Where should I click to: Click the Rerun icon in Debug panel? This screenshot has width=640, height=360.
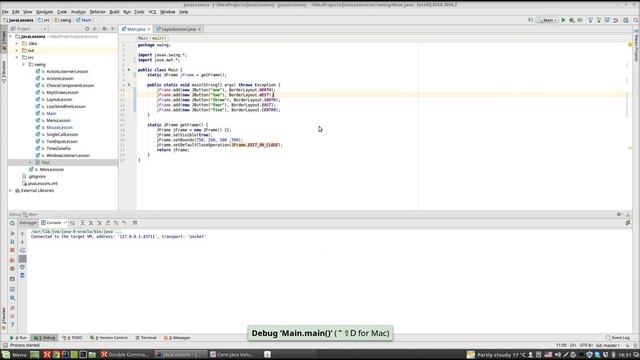pyautogui.click(x=12, y=223)
